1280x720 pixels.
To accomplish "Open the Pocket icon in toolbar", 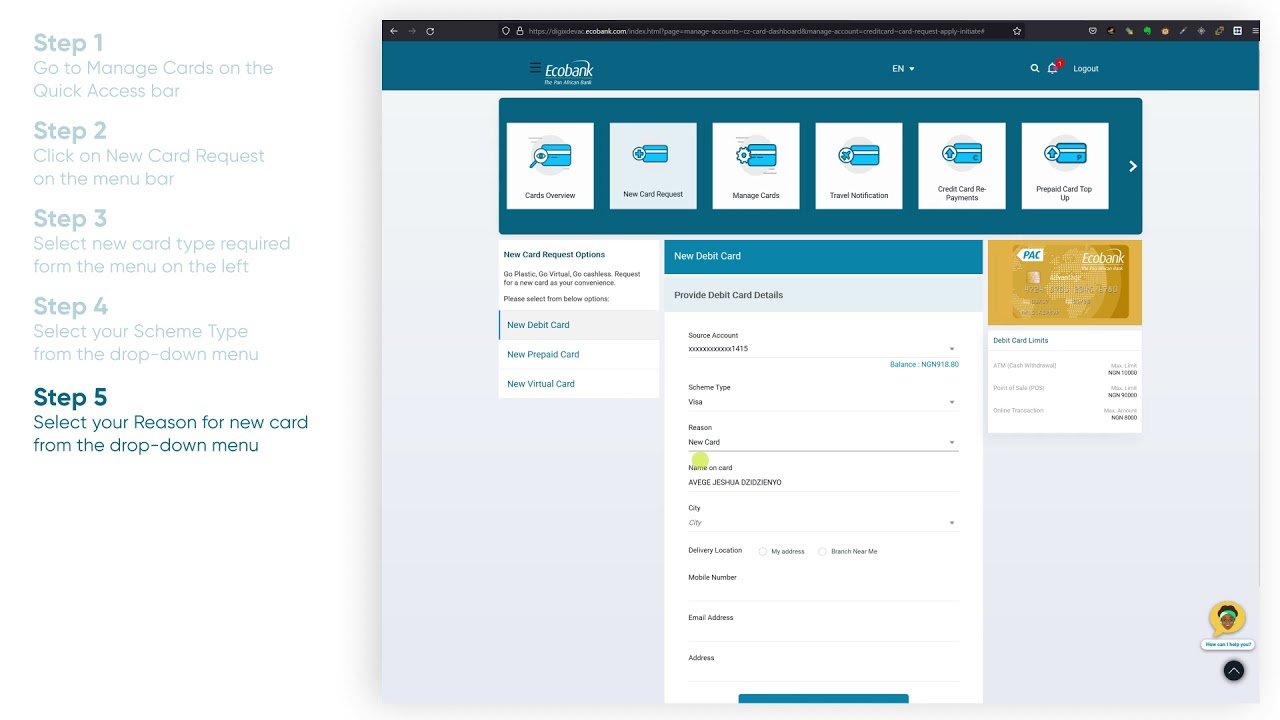I will 1093,31.
